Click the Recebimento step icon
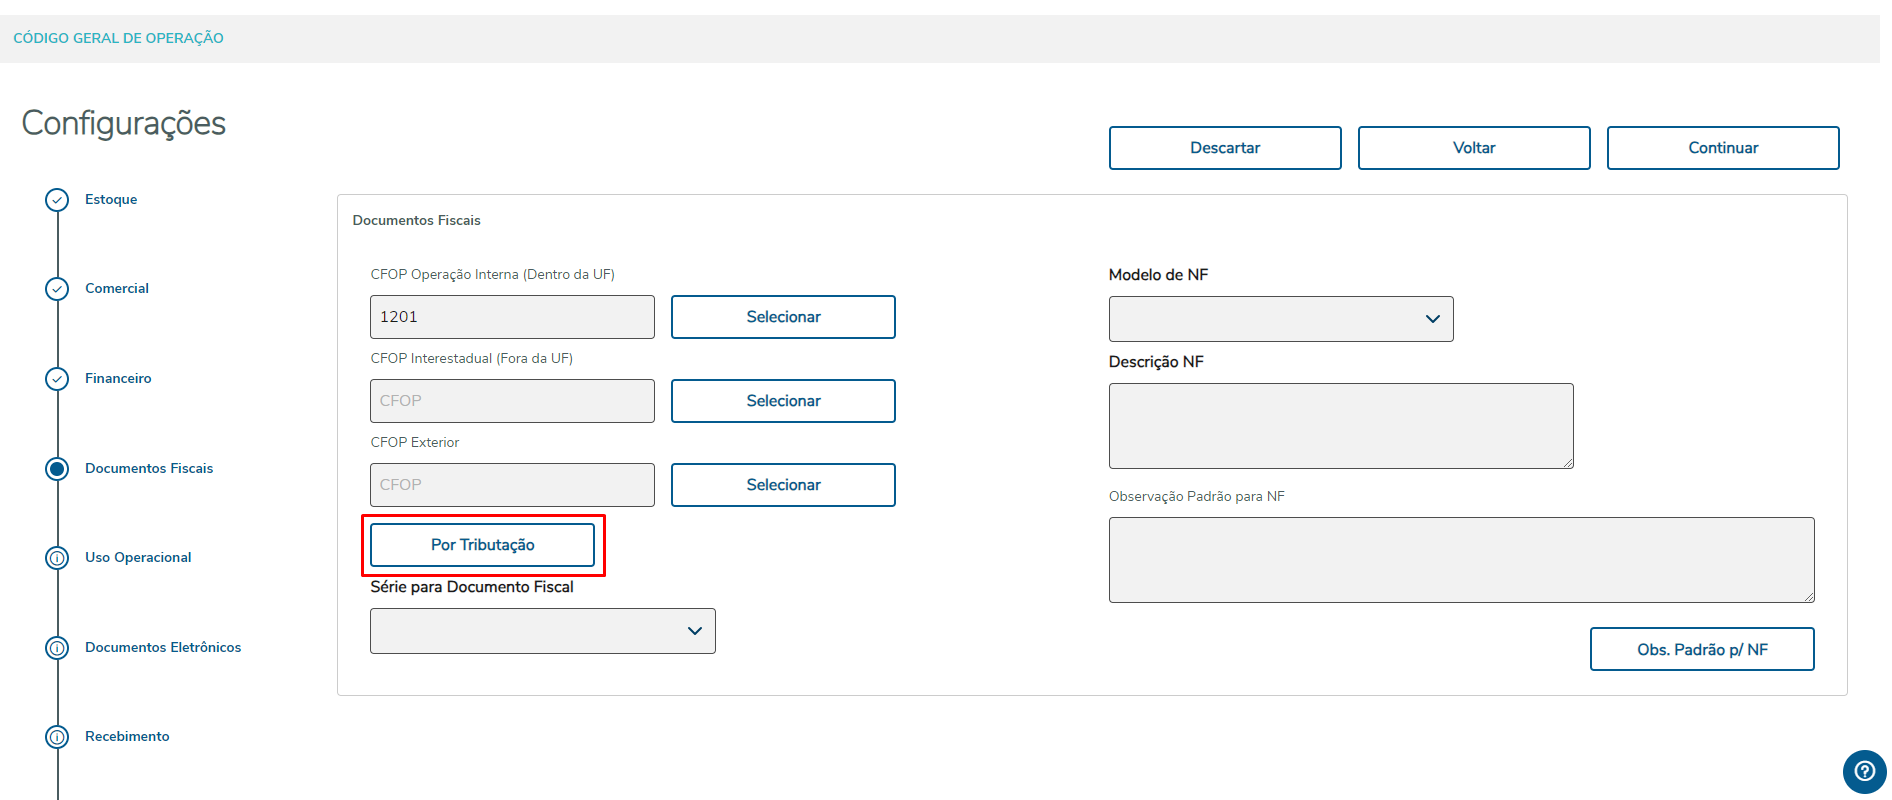The image size is (1892, 800). pyautogui.click(x=57, y=737)
